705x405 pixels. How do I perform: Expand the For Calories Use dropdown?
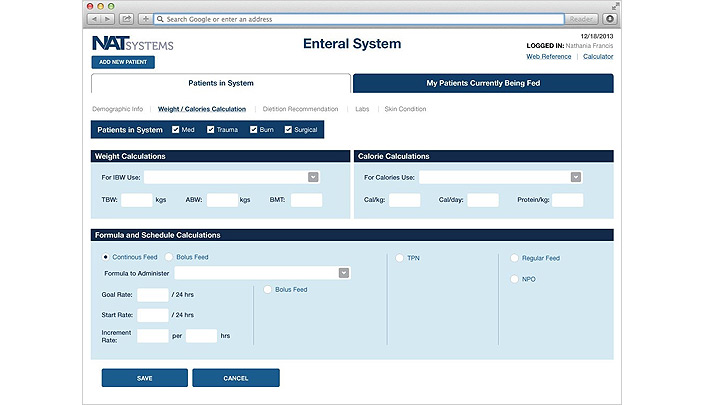(x=576, y=177)
